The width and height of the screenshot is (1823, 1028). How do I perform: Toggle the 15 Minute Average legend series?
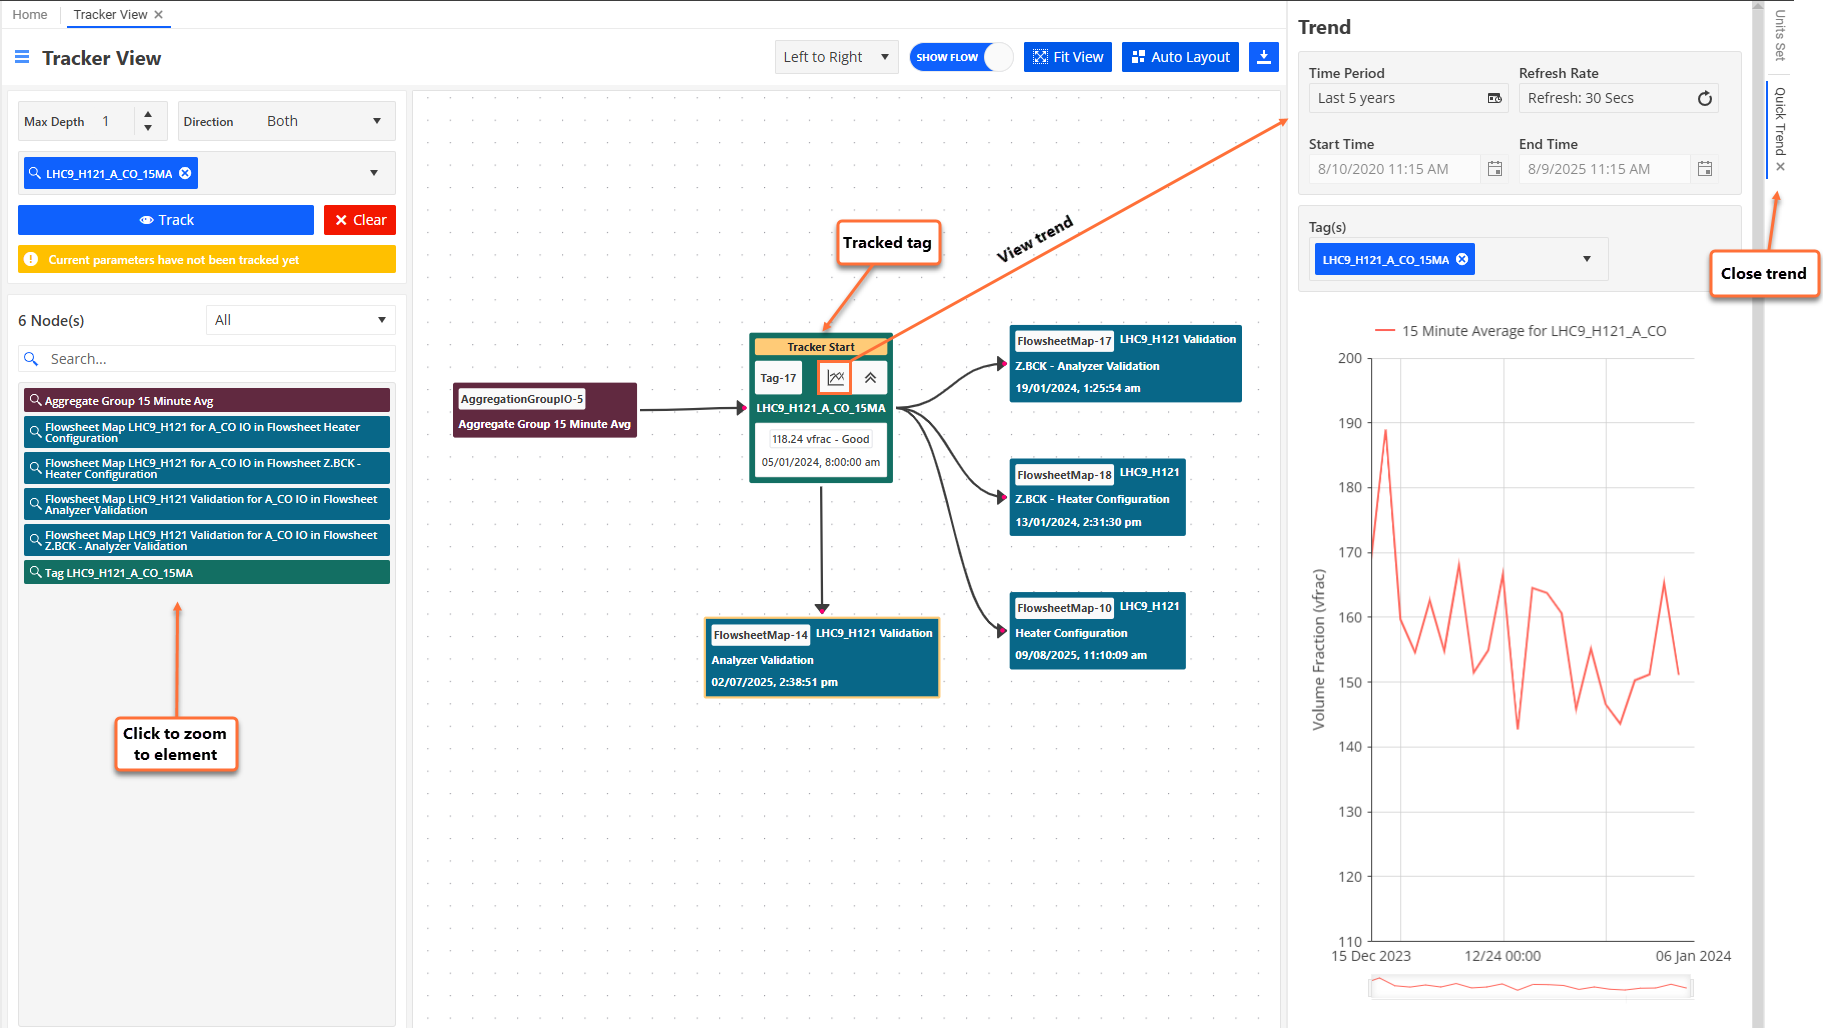click(x=1520, y=331)
